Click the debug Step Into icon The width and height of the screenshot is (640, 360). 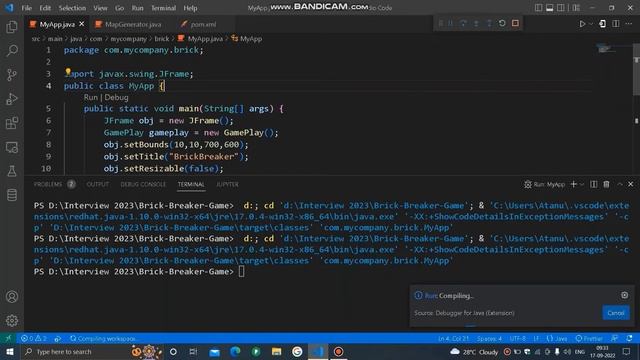coord(476,23)
